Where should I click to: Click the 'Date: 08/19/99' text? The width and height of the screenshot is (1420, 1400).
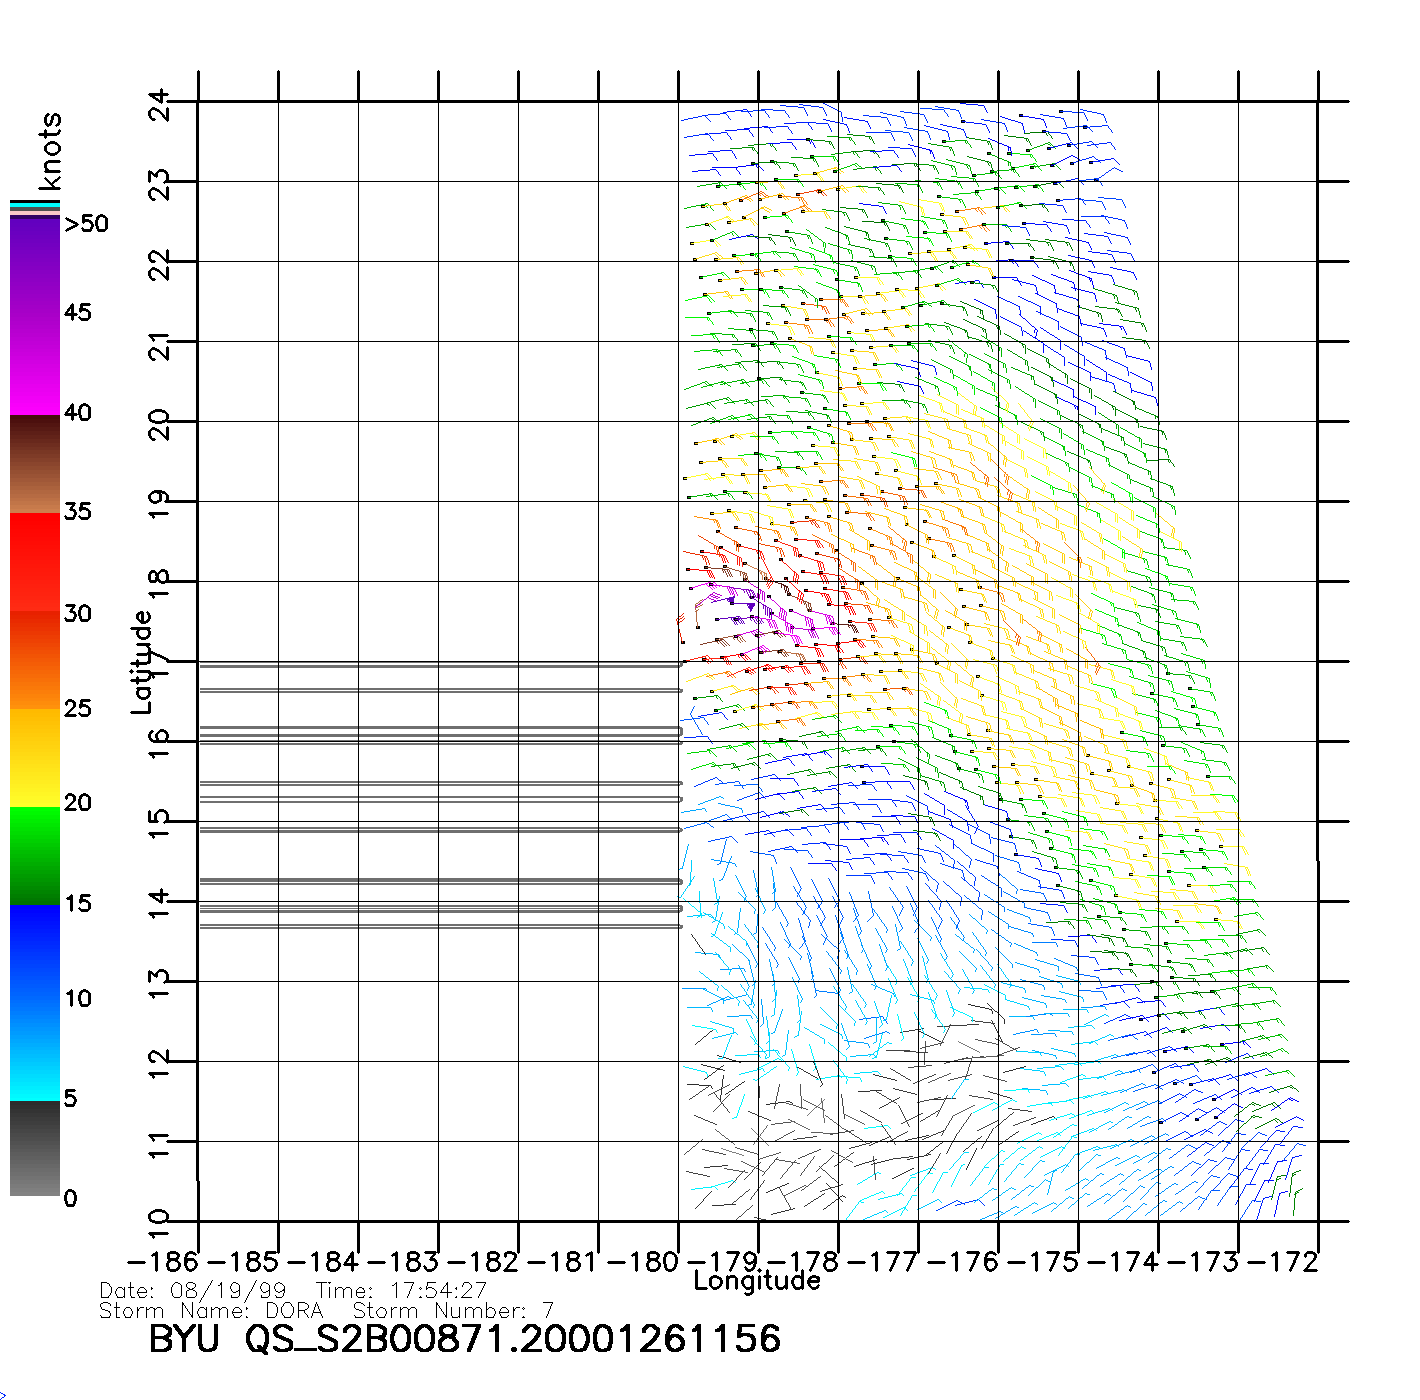(193, 1291)
